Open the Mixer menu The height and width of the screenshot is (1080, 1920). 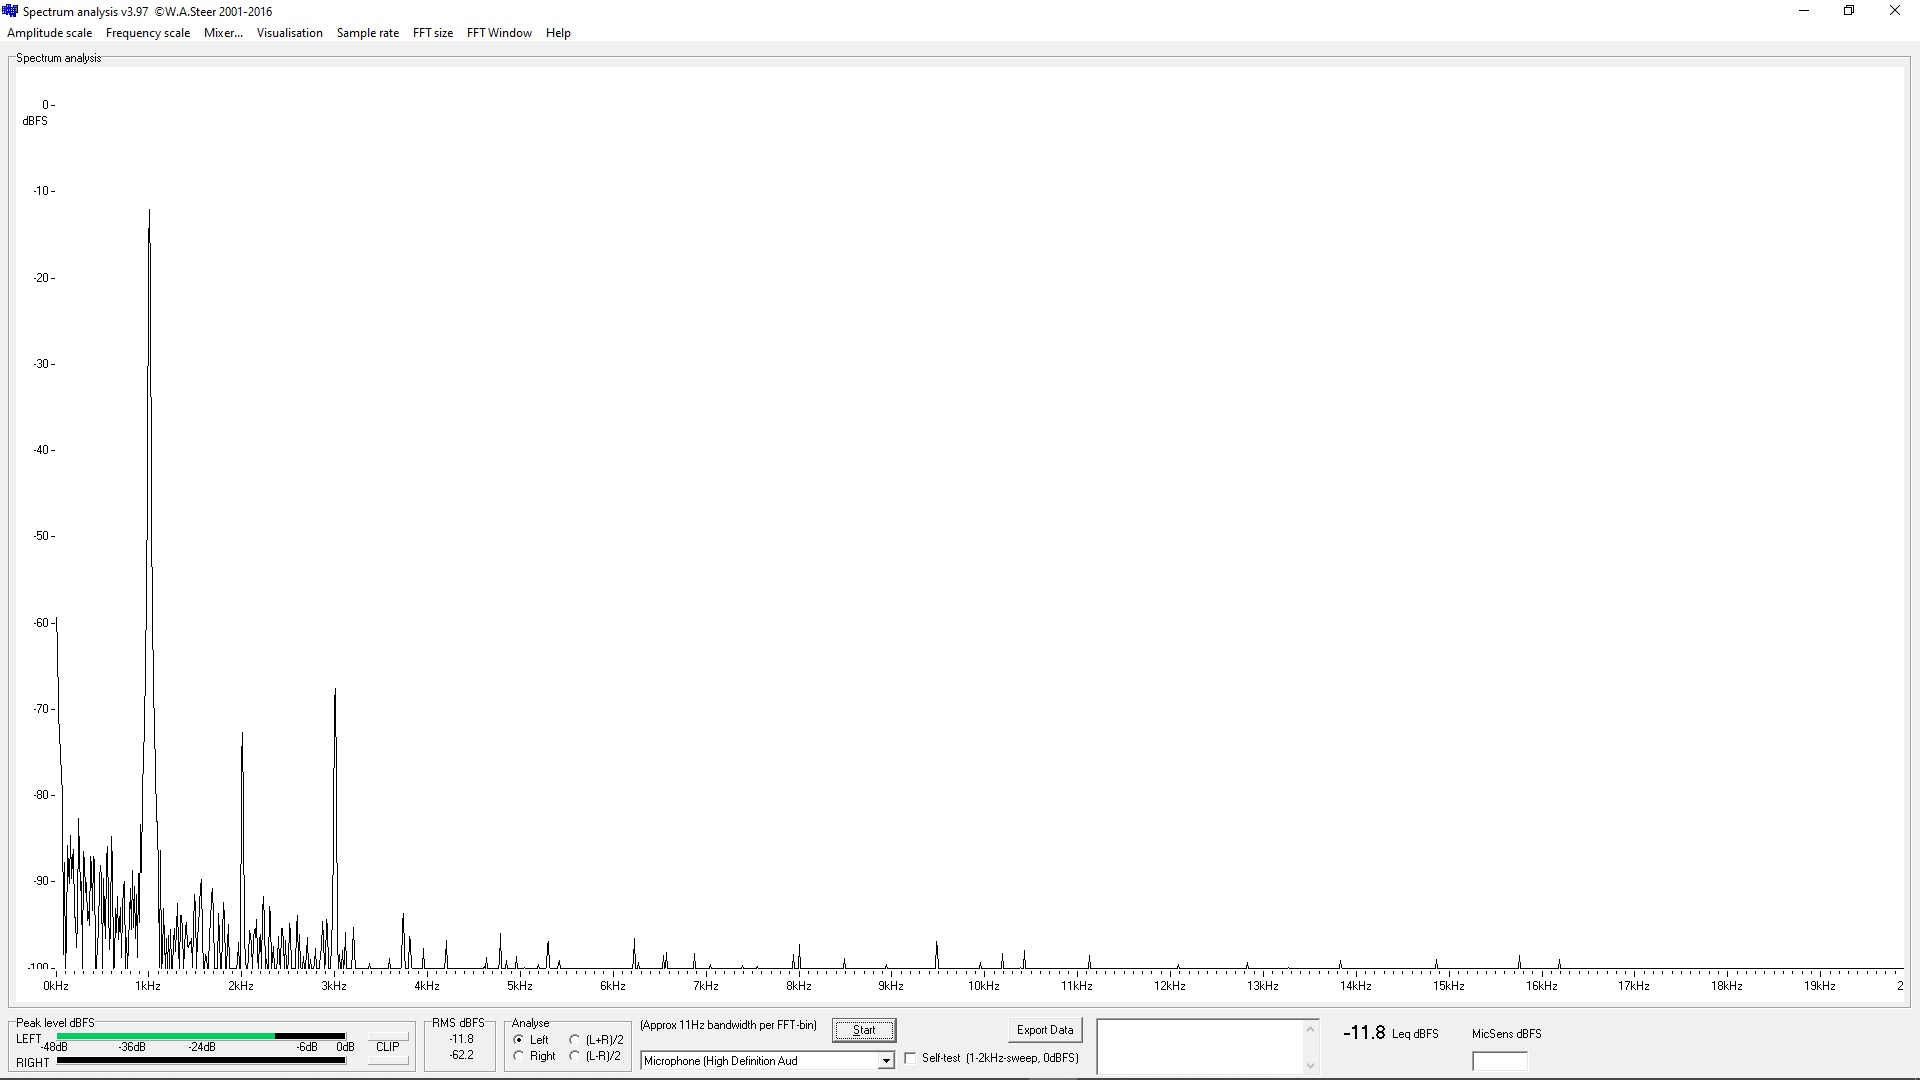point(223,33)
